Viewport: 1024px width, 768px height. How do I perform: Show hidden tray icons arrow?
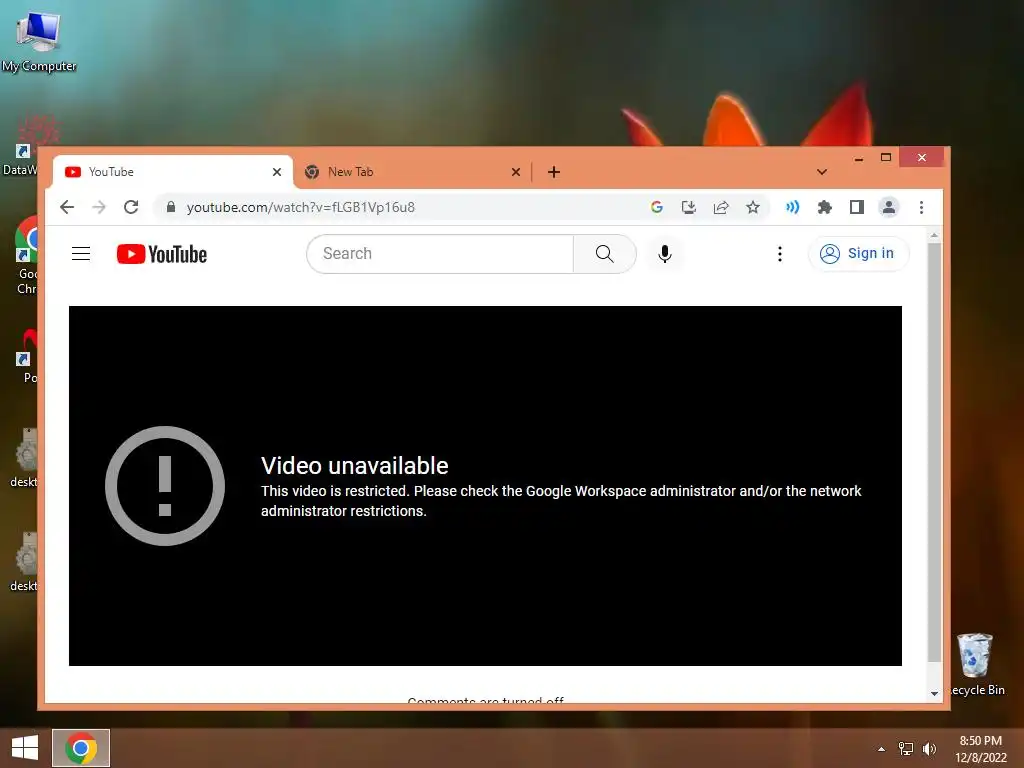coord(882,749)
